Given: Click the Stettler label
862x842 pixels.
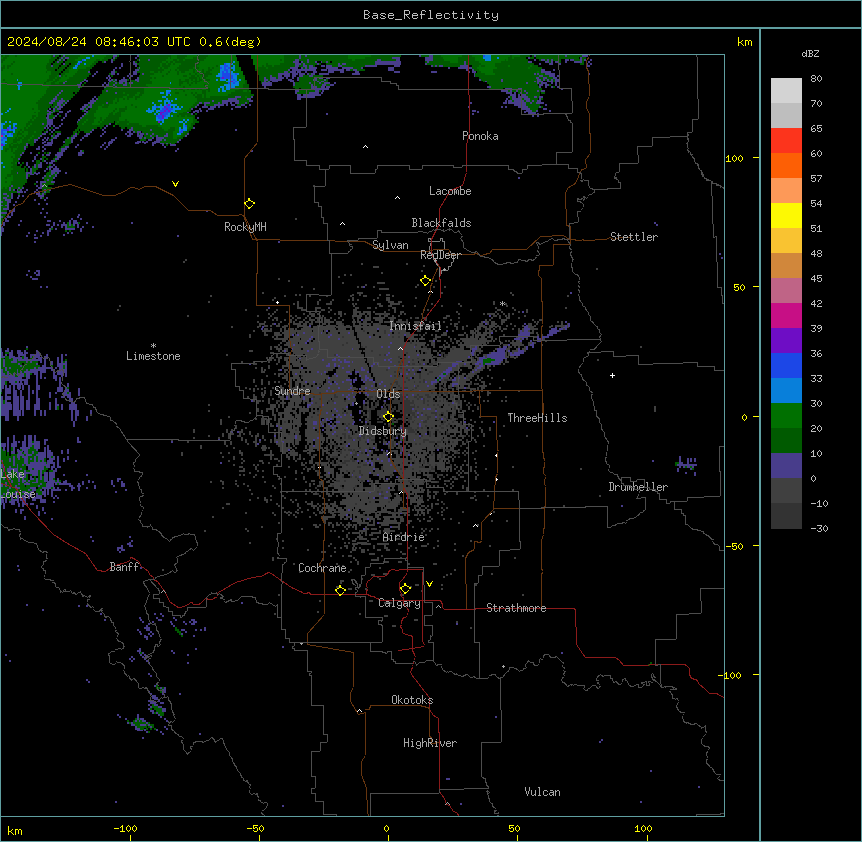Looking at the screenshot, I should (x=634, y=237).
